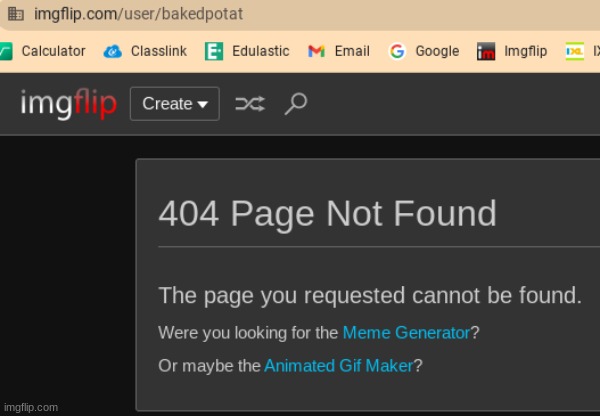Follow the Animated Gif Maker link
Image resolution: width=600 pixels, height=416 pixels.
[338, 366]
